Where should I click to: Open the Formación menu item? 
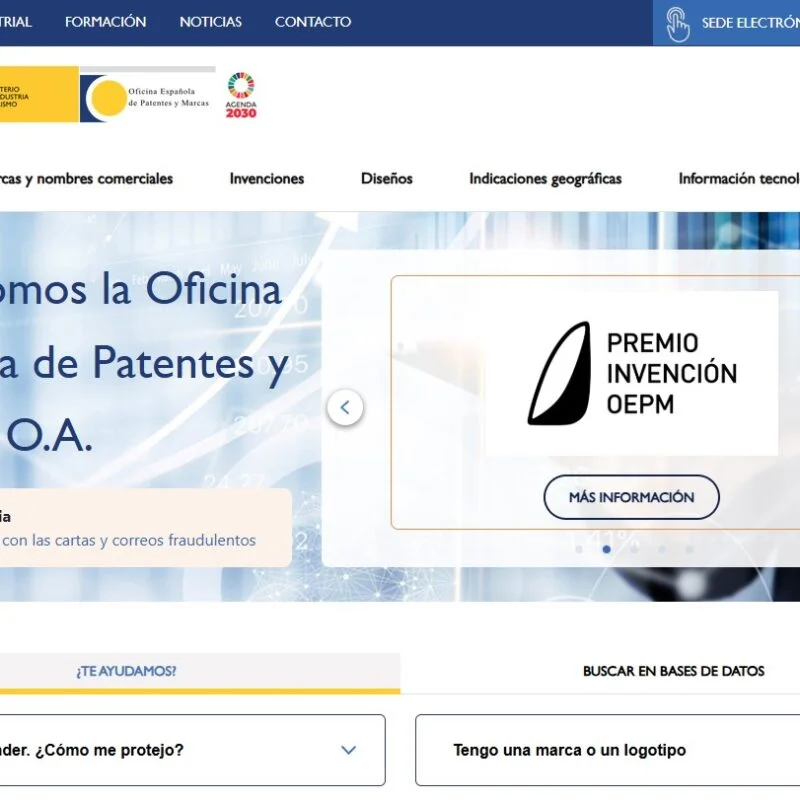point(106,22)
